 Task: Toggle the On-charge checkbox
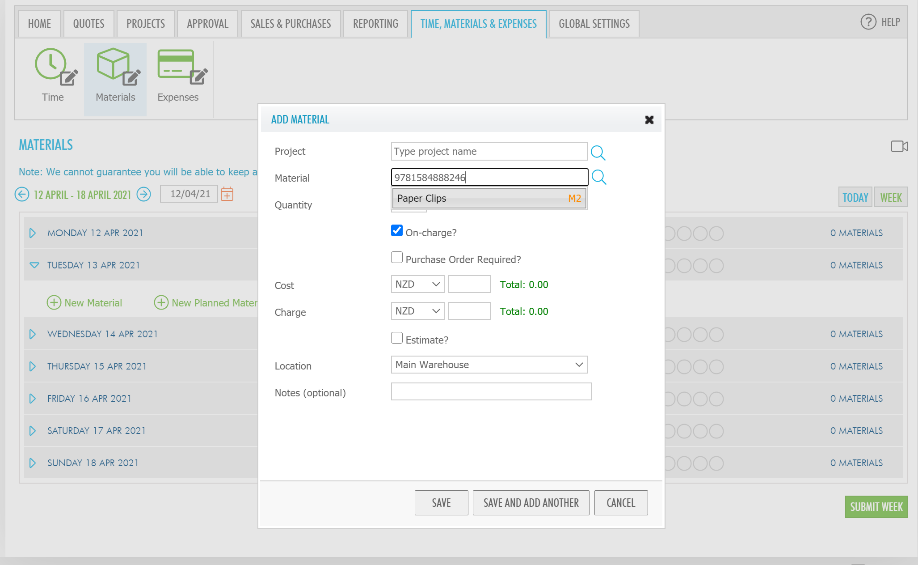pyautogui.click(x=397, y=230)
